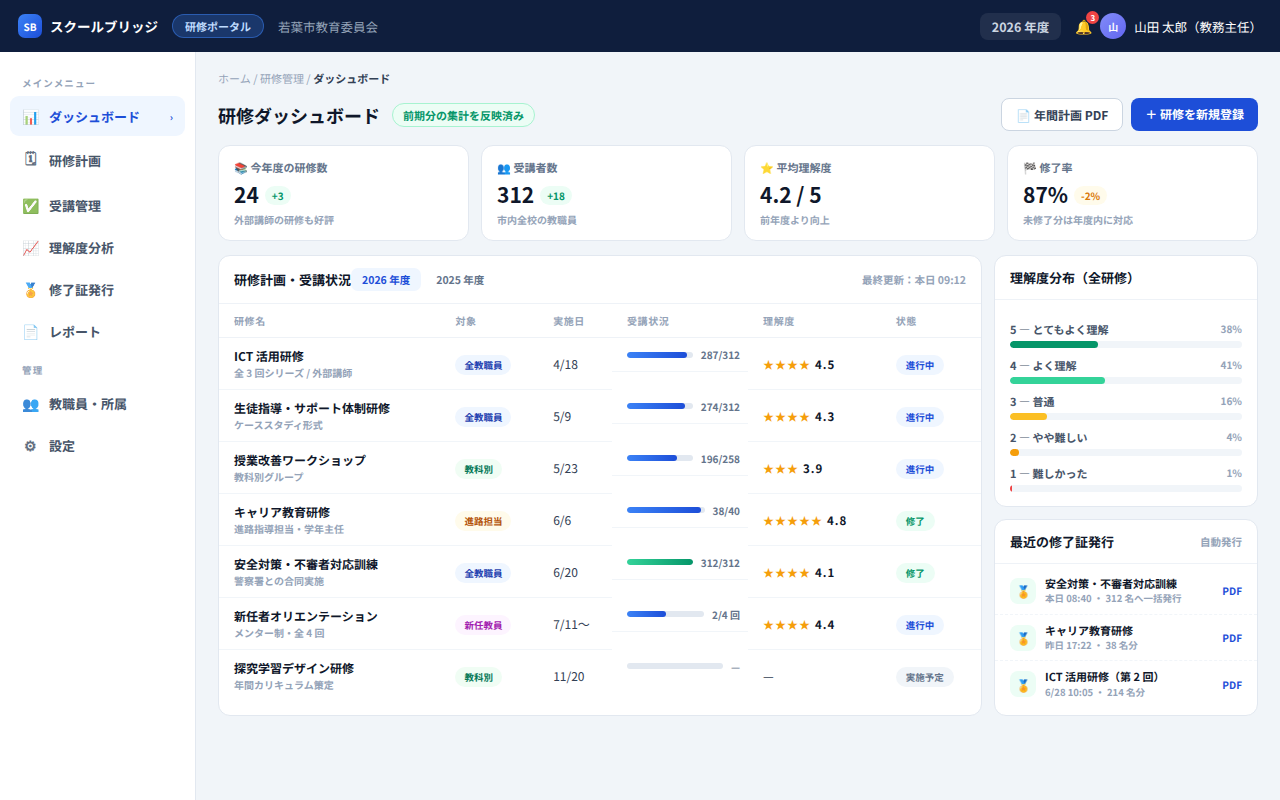Click the 前期分の集計を反映済み badge

pyautogui.click(x=463, y=115)
